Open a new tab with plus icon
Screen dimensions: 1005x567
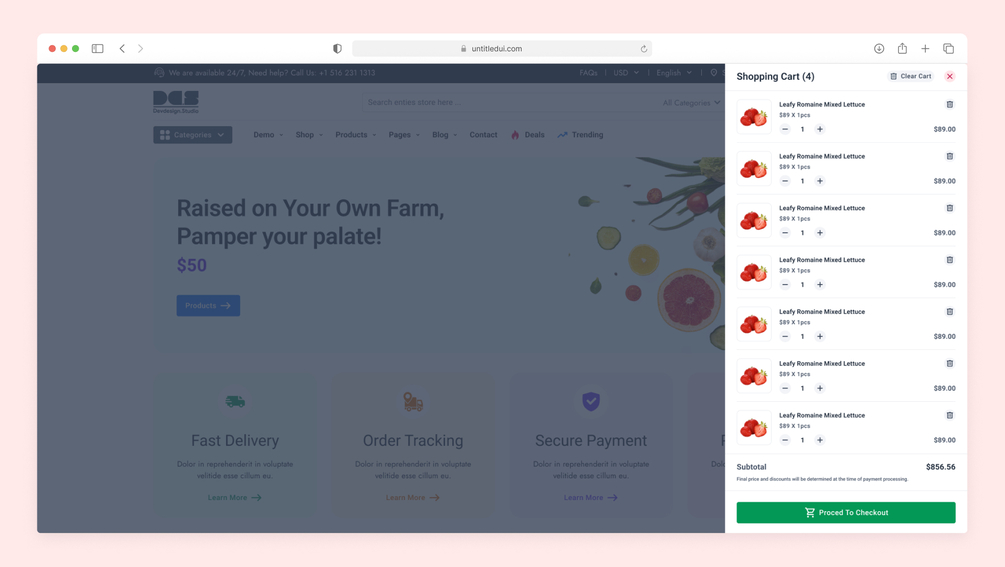point(926,49)
